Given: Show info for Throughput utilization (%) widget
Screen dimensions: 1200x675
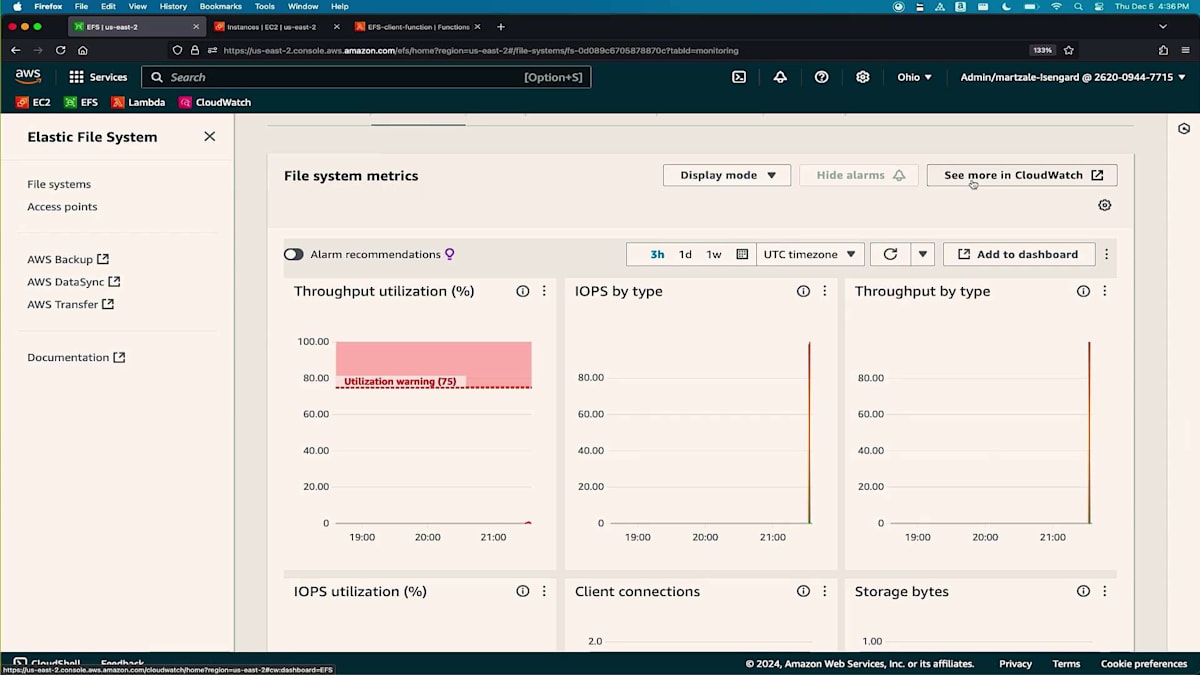Looking at the screenshot, I should 522,291.
